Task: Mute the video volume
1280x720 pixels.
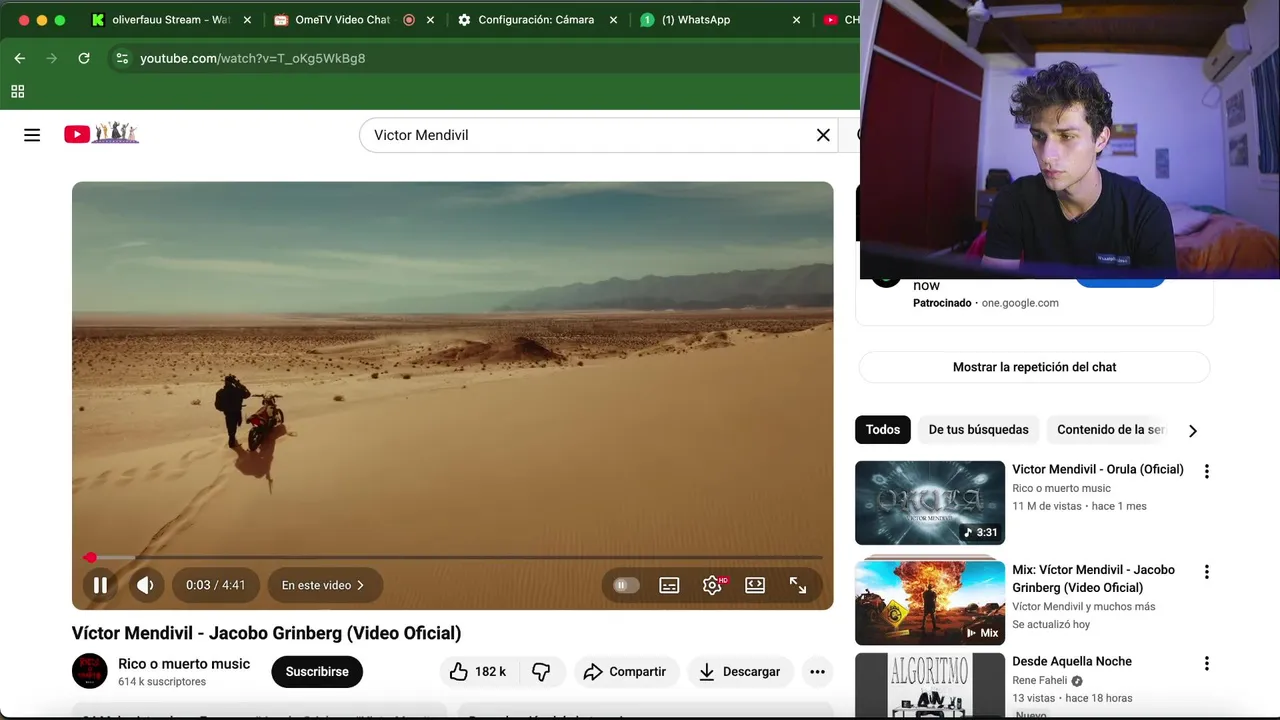Action: [145, 585]
